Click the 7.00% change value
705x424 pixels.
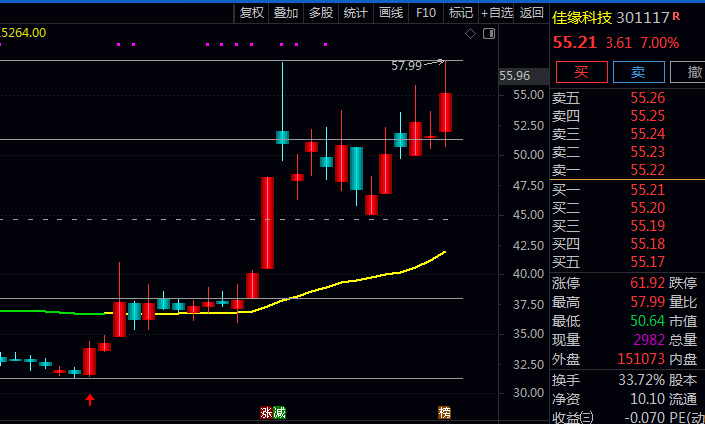point(660,43)
